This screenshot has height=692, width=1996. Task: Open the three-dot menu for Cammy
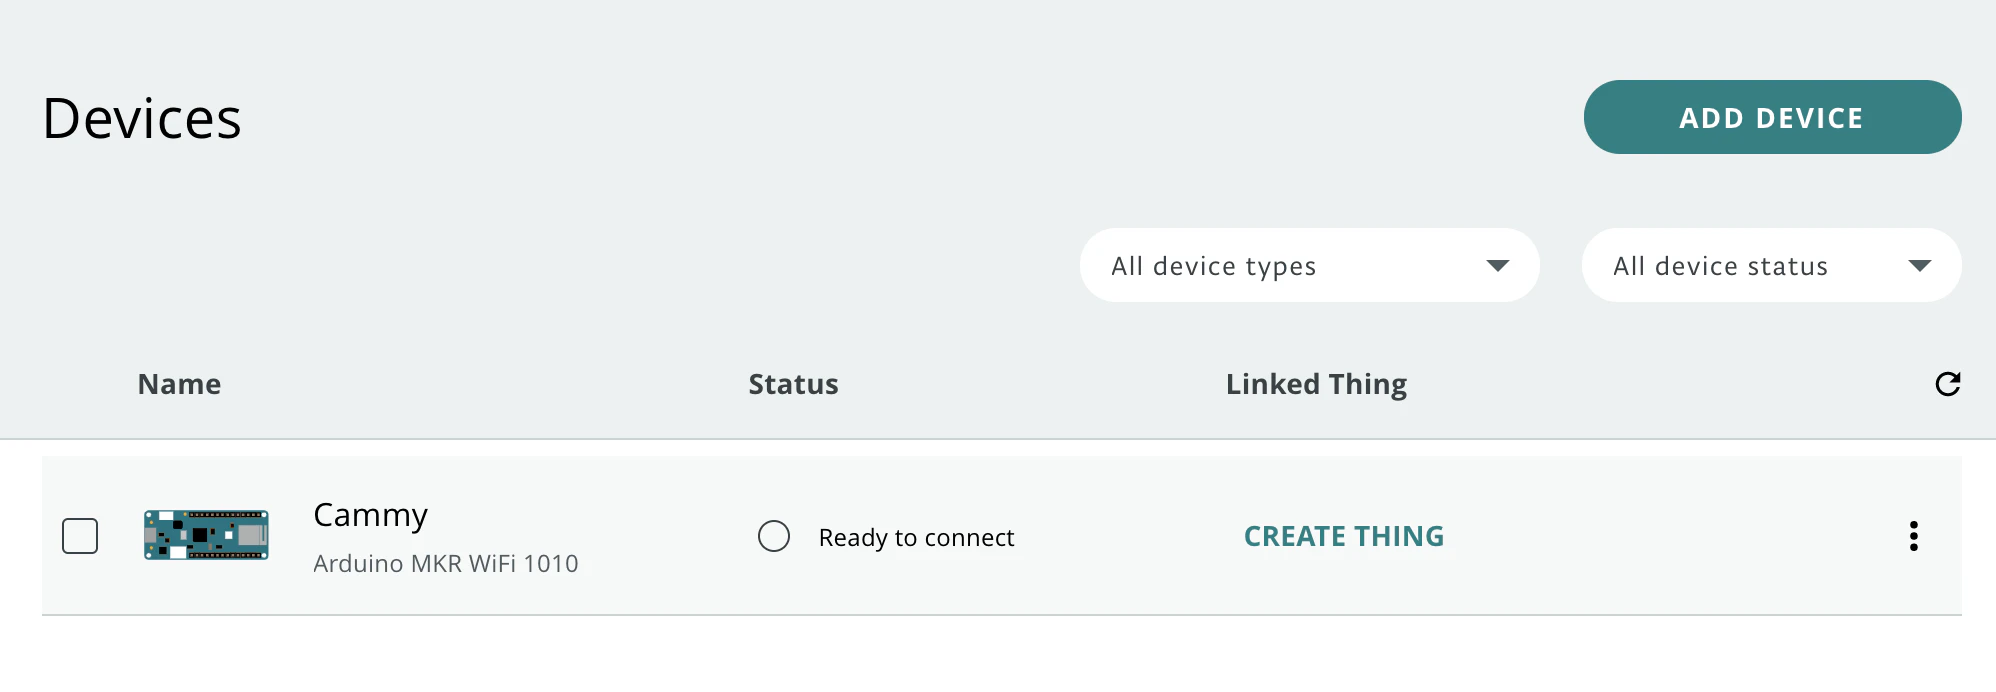[x=1913, y=536]
